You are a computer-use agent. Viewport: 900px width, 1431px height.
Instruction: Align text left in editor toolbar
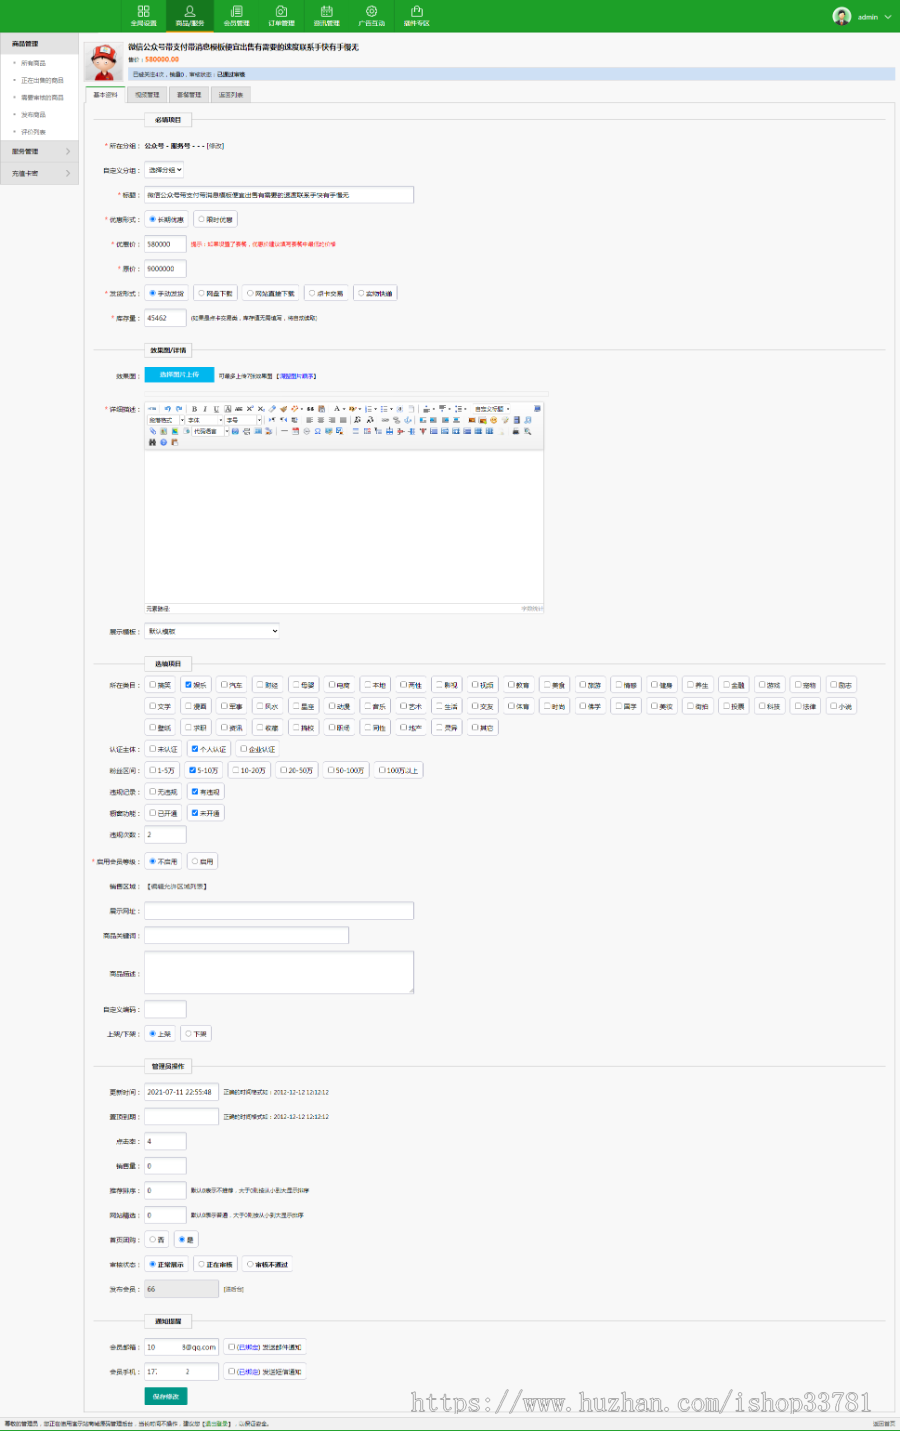pyautogui.click(x=309, y=420)
